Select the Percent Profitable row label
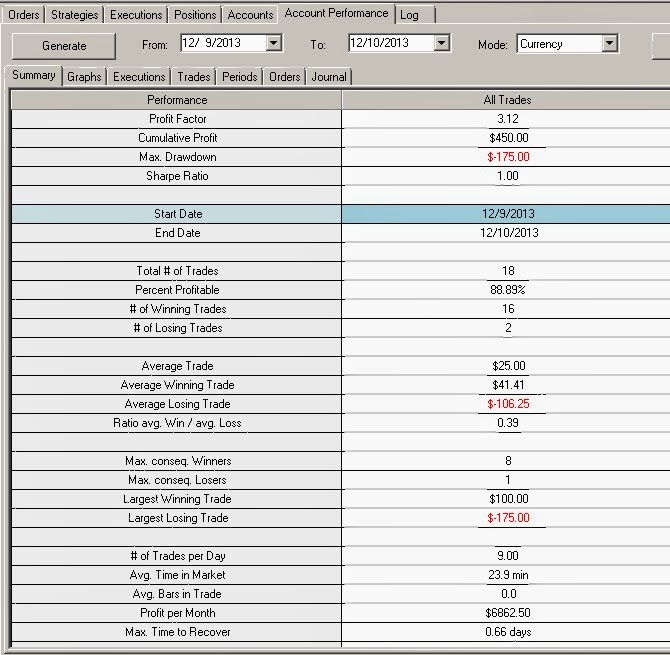This screenshot has height=655, width=670. tap(177, 290)
